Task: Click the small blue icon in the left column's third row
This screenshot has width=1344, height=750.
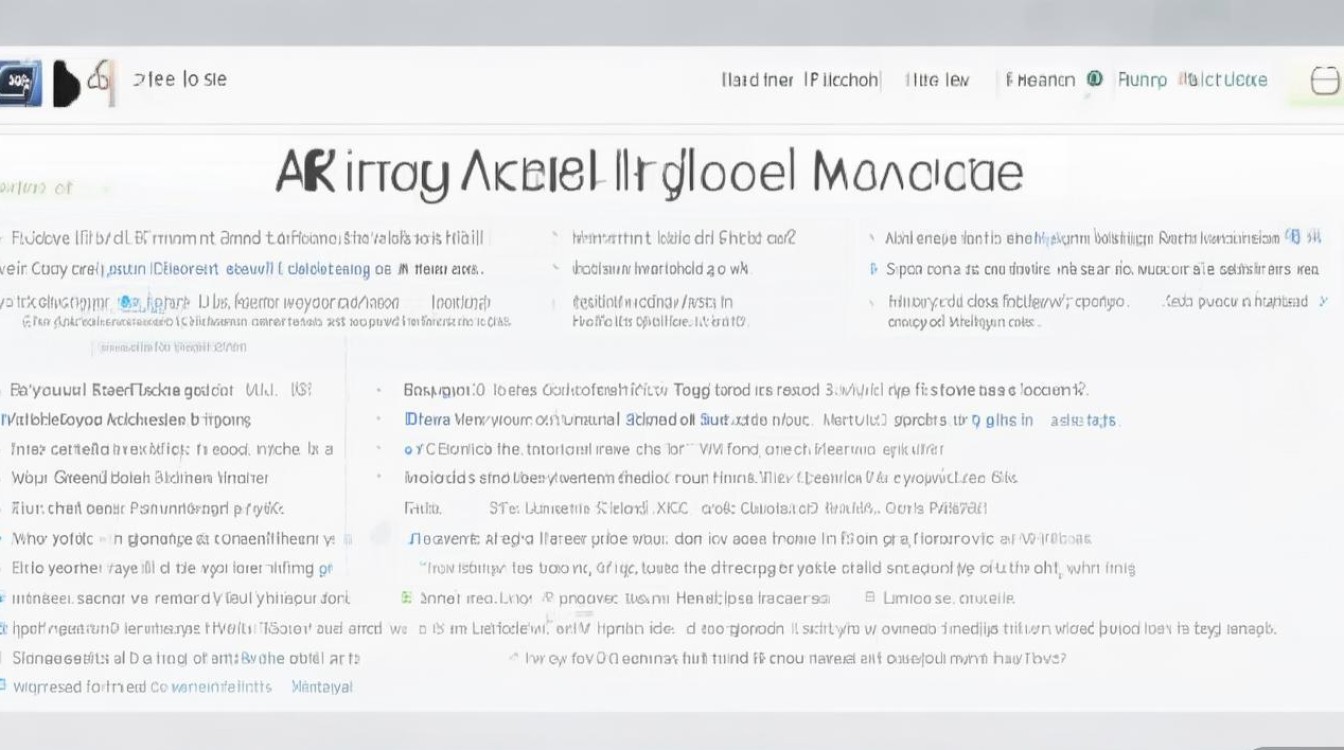Action: click(x=127, y=301)
